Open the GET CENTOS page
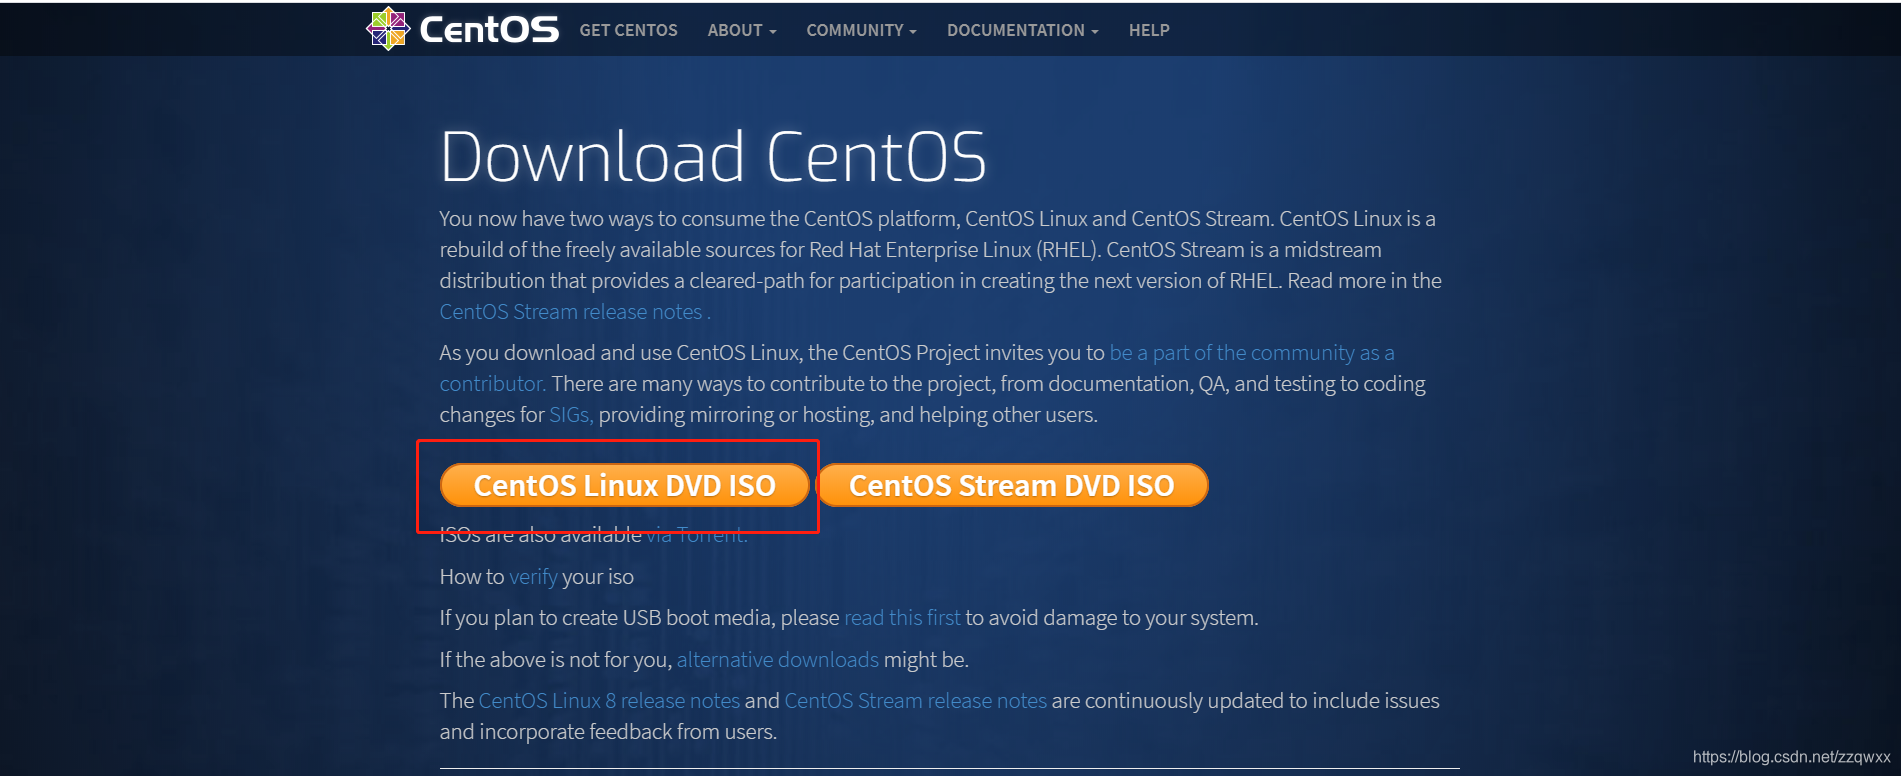Screen dimensions: 1901x776 click(x=628, y=30)
